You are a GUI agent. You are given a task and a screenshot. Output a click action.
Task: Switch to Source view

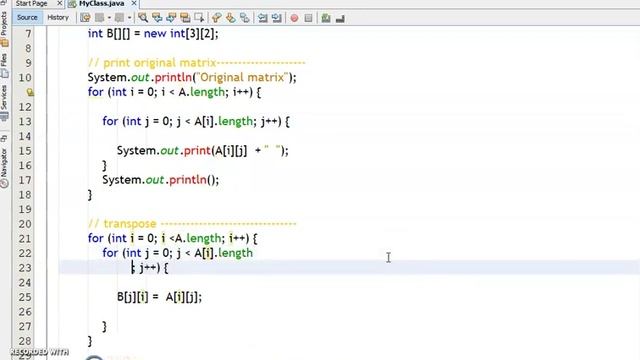click(27, 18)
